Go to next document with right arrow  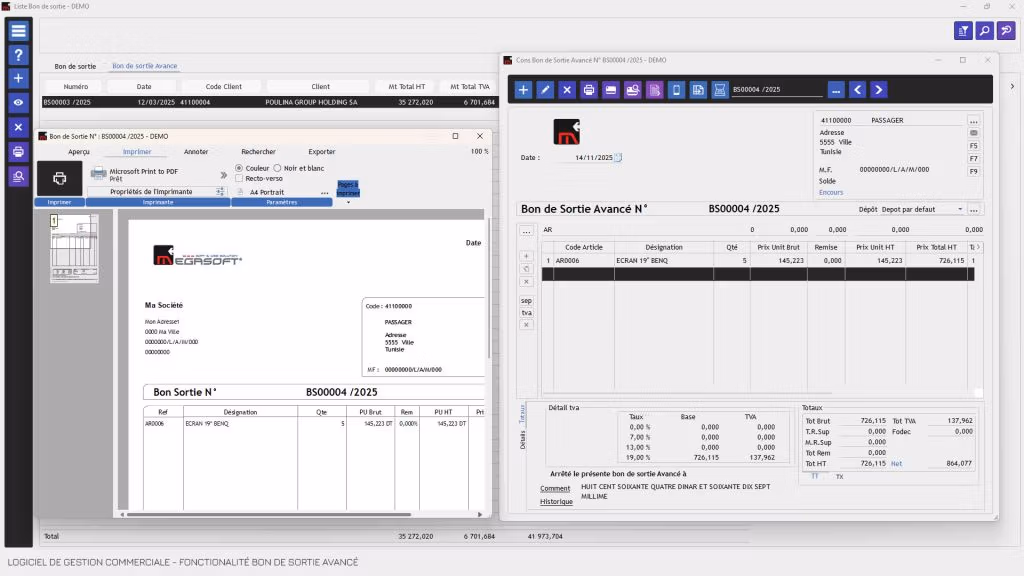click(x=879, y=89)
